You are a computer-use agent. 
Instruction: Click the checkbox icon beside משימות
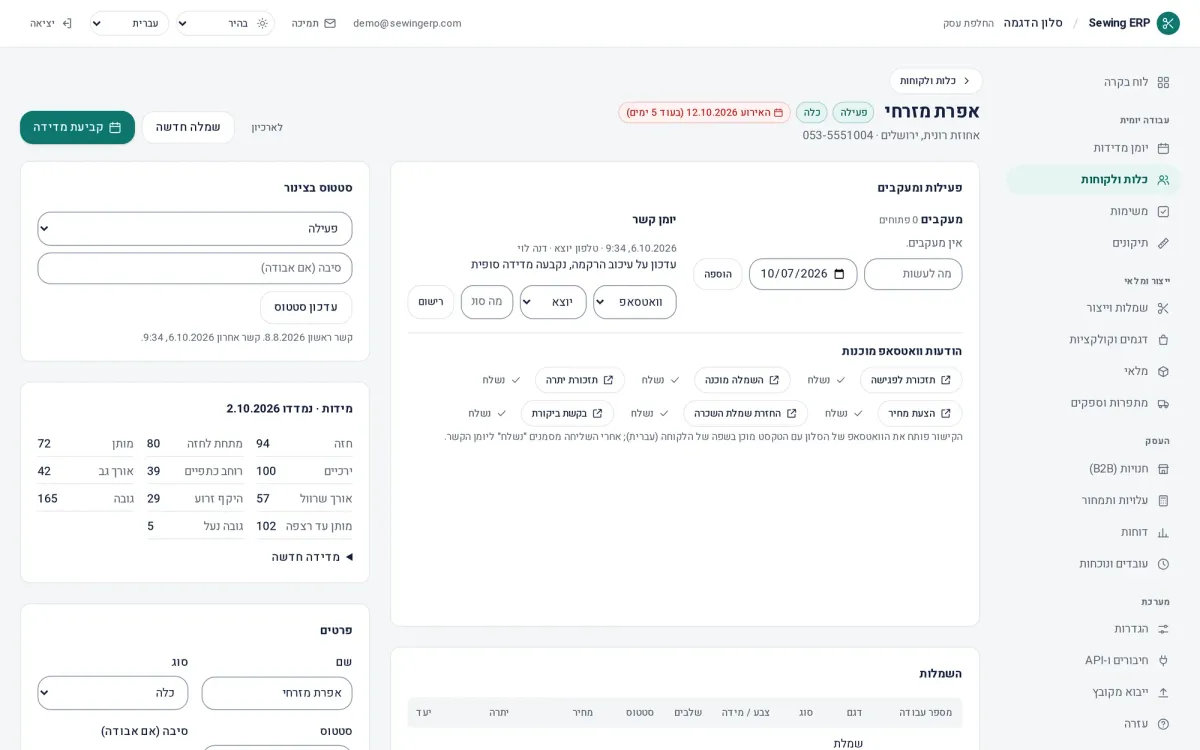coord(1163,212)
